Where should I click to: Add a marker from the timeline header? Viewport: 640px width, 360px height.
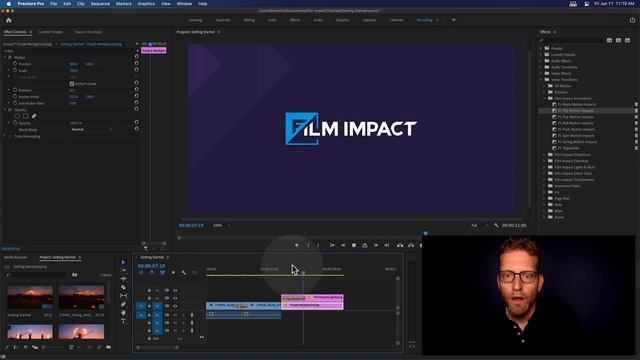point(173,273)
